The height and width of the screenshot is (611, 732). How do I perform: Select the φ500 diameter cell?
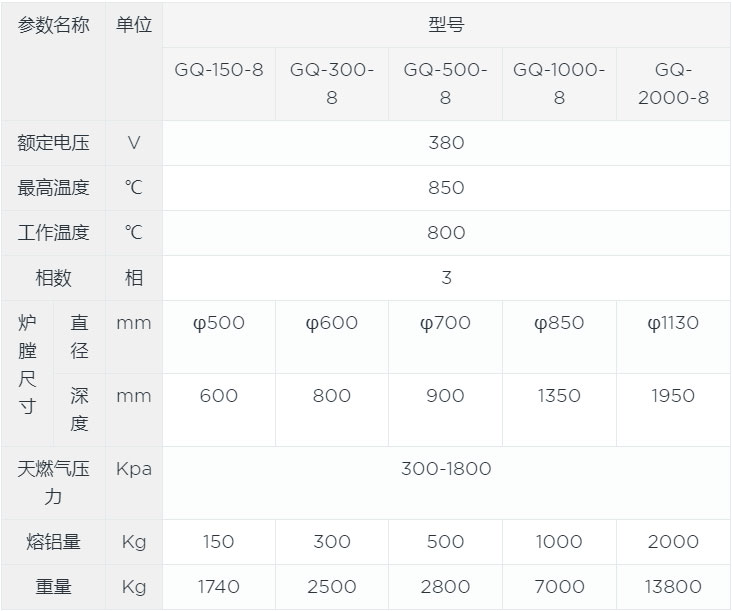click(218, 323)
